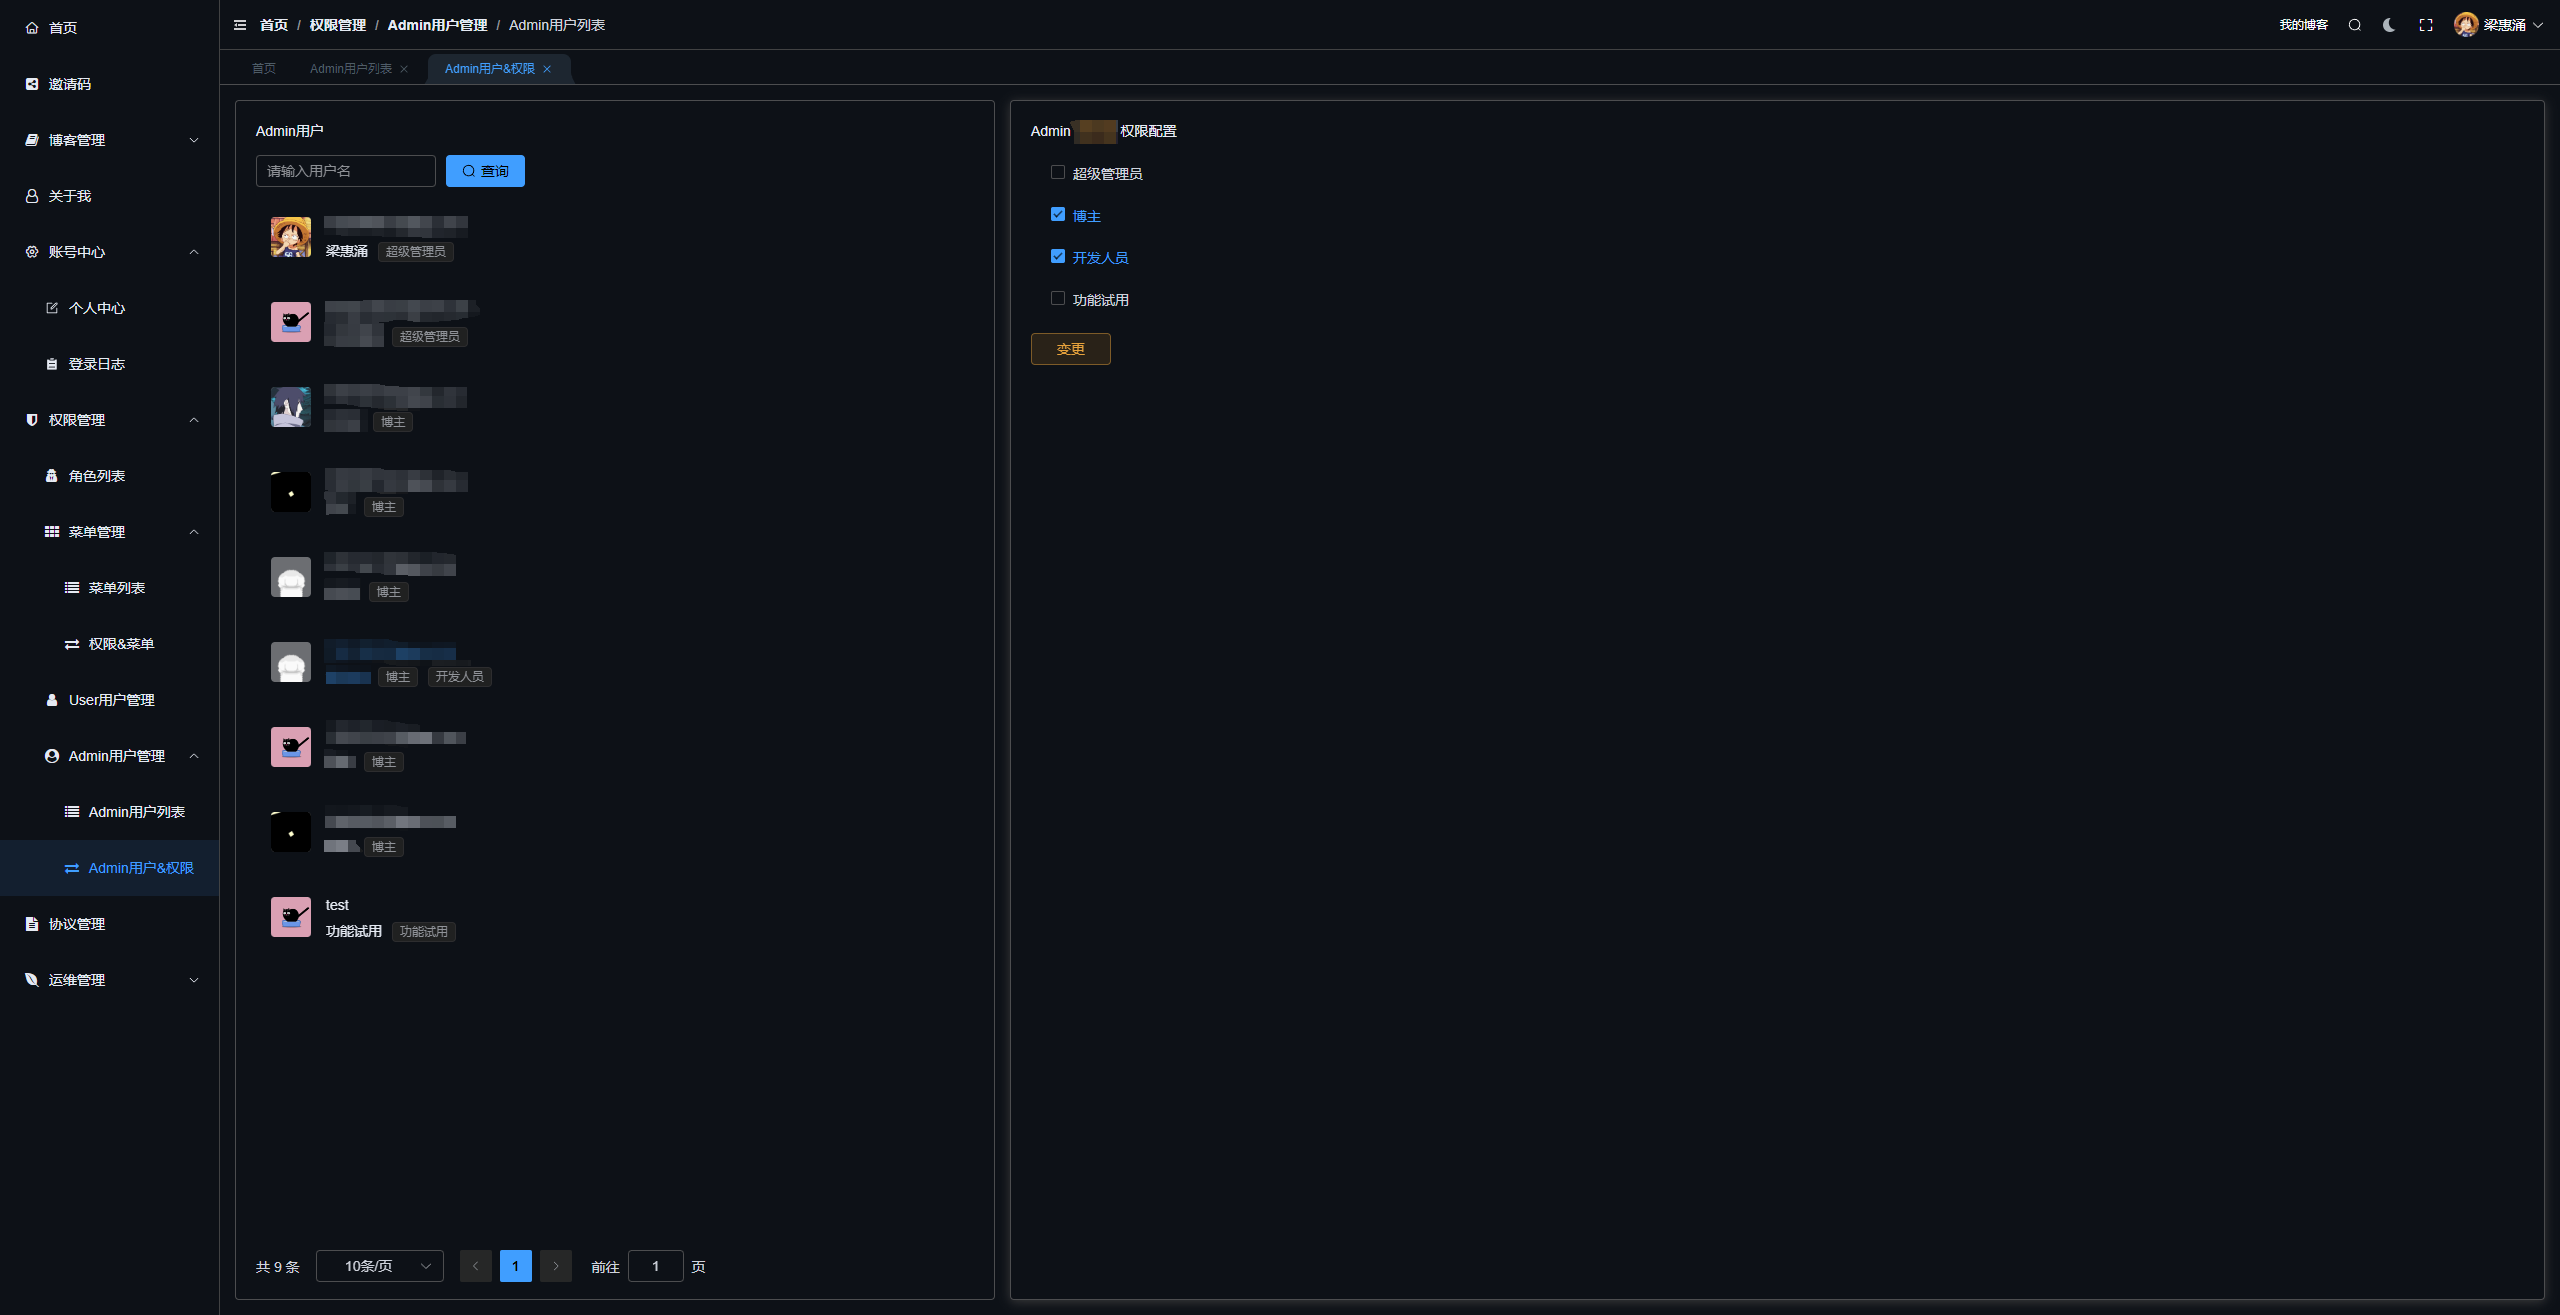Click the search magnifier icon in header
The height and width of the screenshot is (1315, 2560).
(2354, 25)
